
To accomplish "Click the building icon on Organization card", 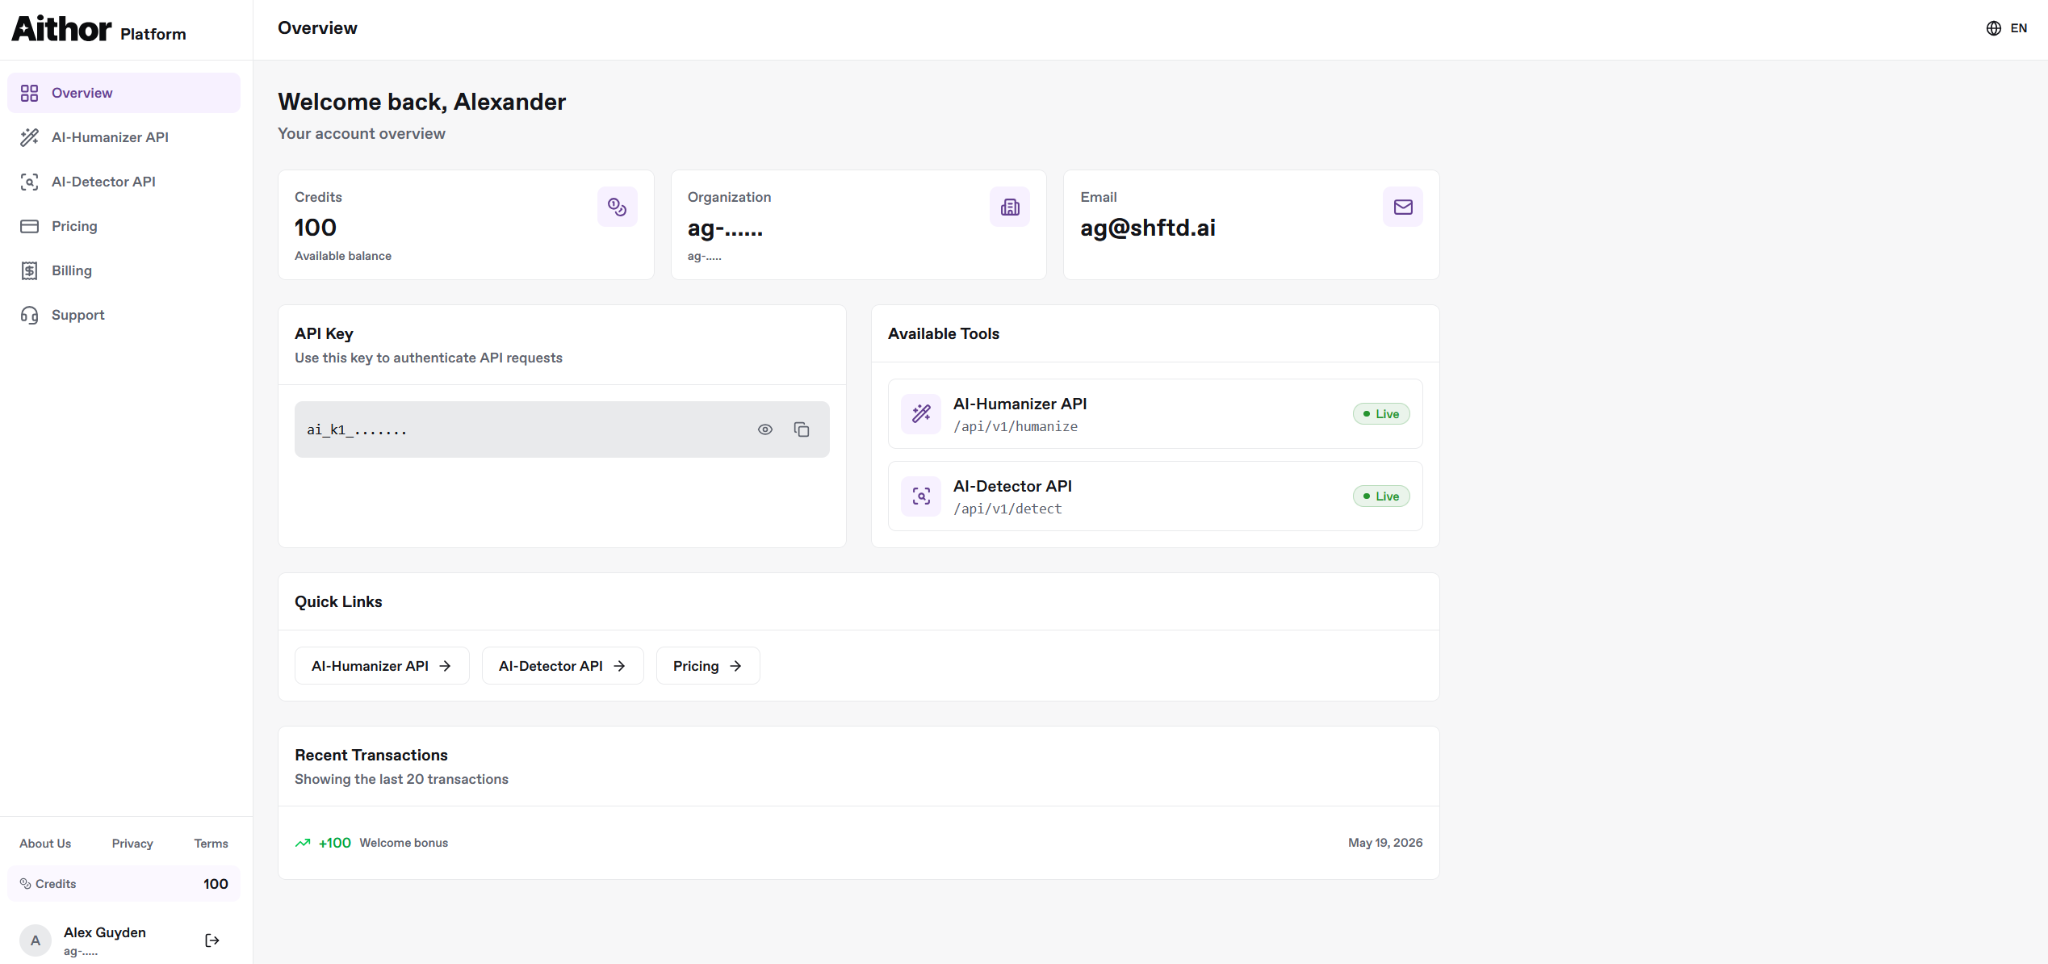I will (x=1010, y=207).
